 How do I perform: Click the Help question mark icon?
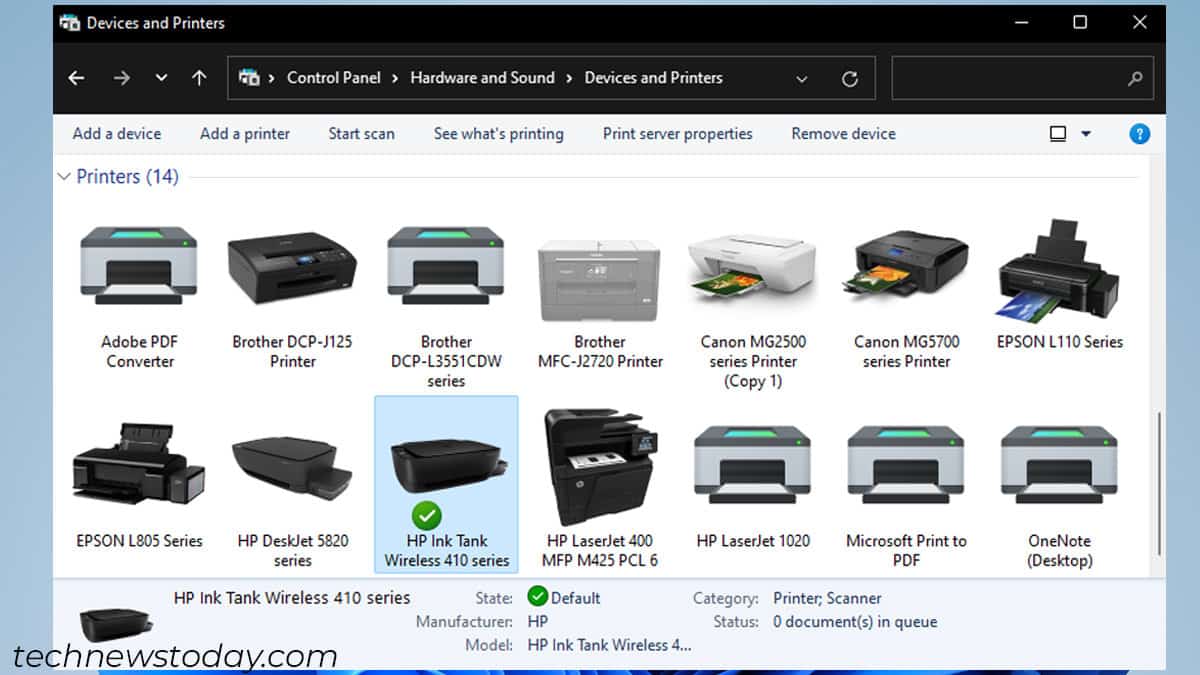click(x=1139, y=134)
